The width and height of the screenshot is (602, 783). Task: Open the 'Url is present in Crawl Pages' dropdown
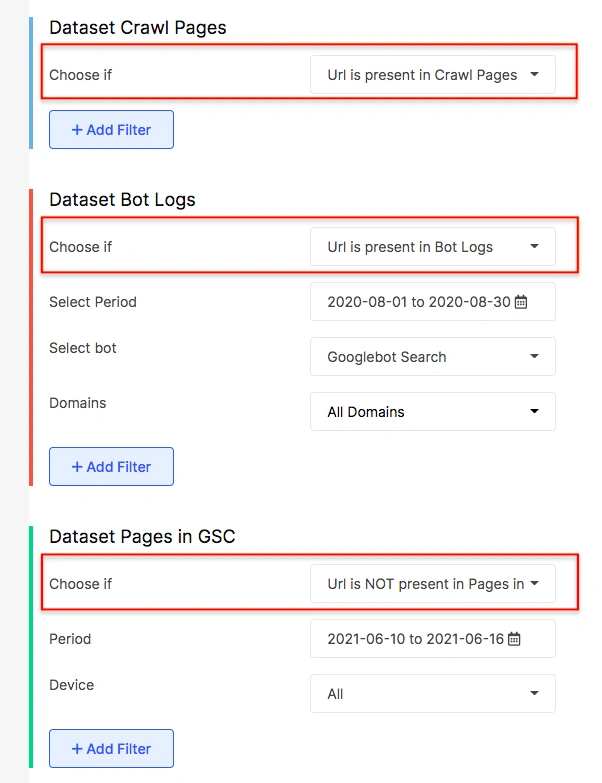click(432, 75)
